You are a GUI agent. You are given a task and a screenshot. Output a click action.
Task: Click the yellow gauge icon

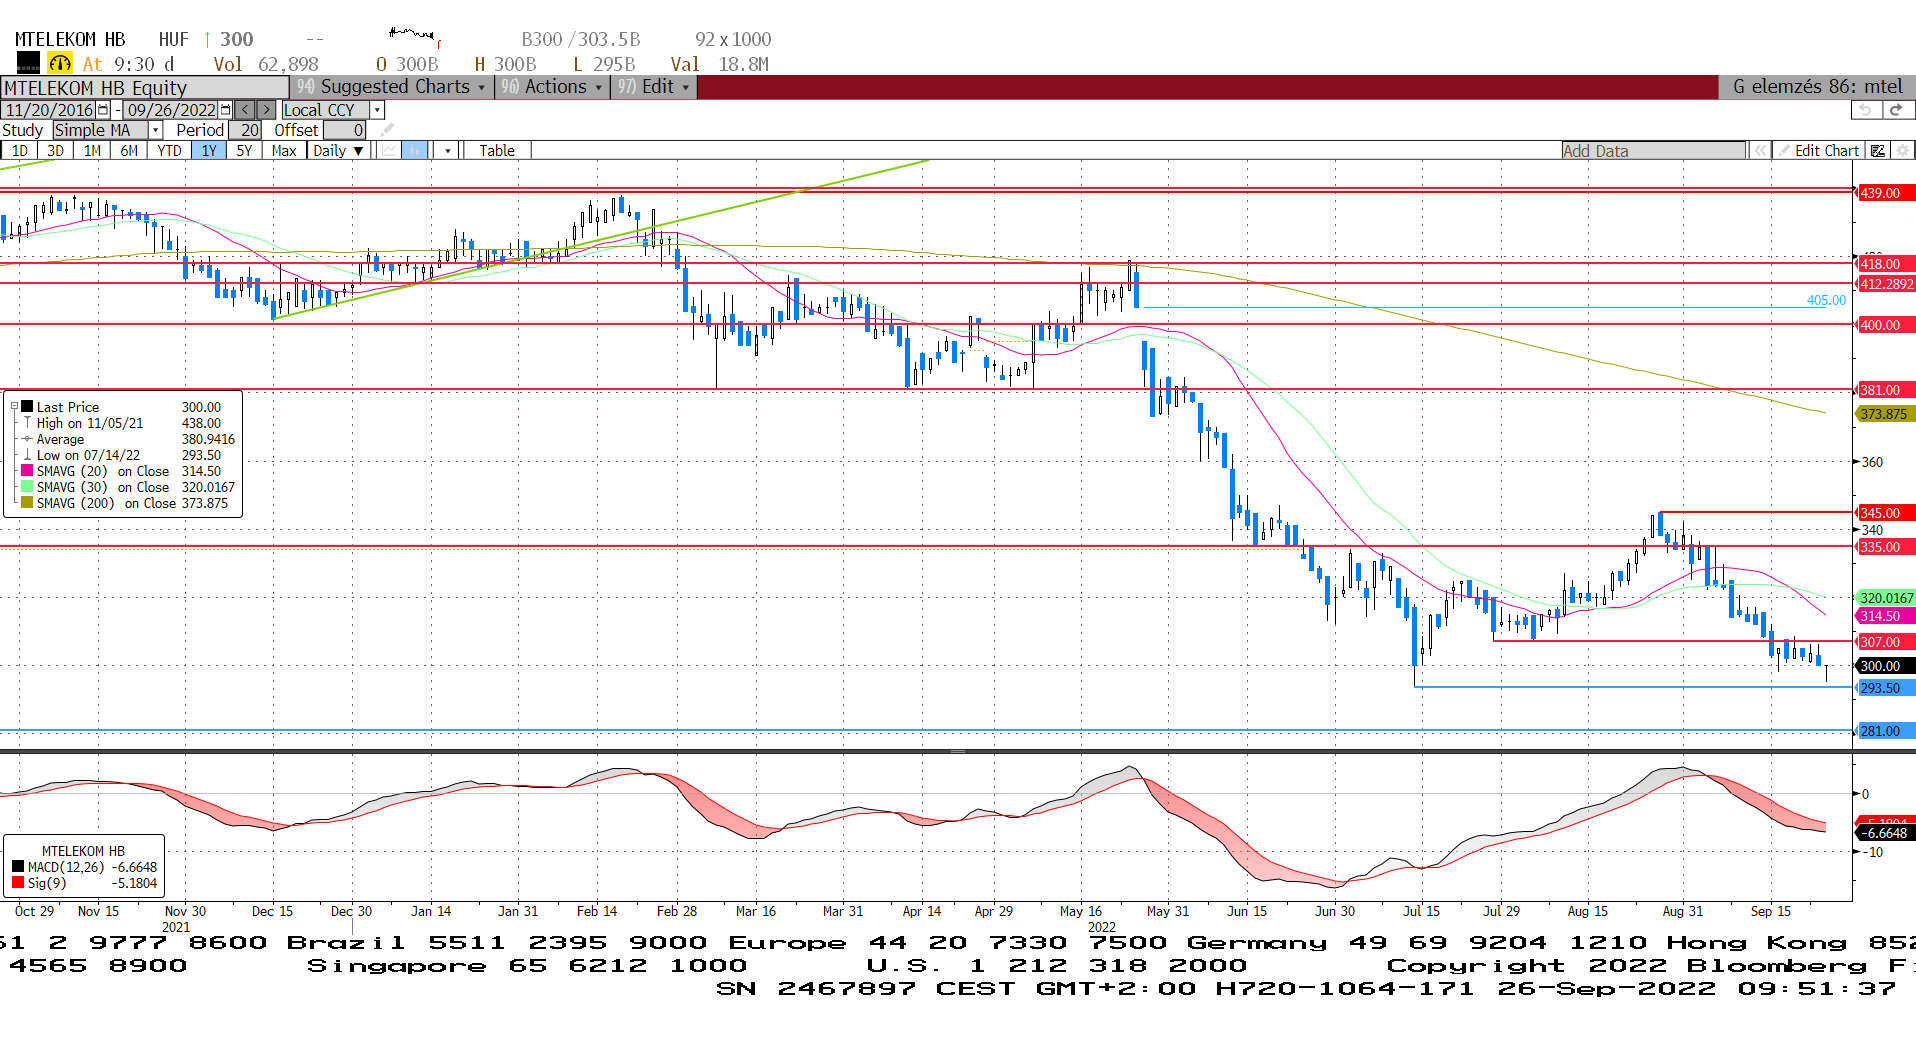60,63
